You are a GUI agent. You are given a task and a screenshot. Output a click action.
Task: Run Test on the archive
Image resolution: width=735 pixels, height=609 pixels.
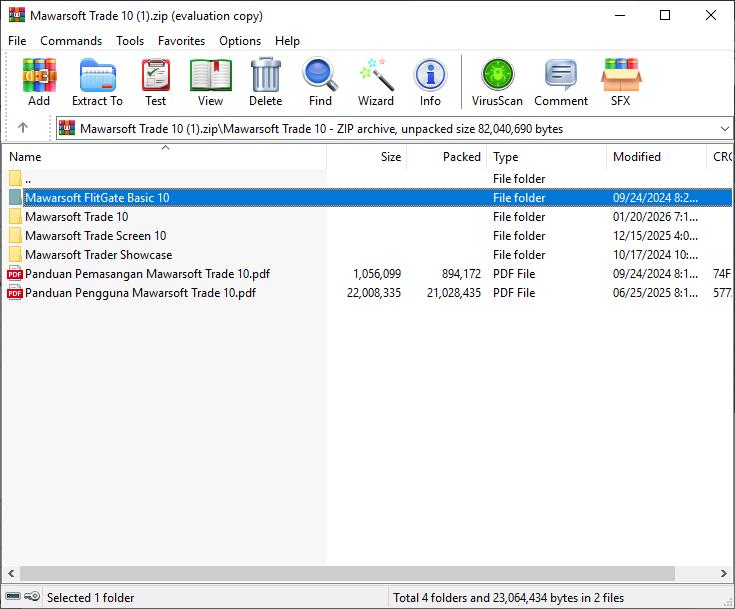coord(155,82)
